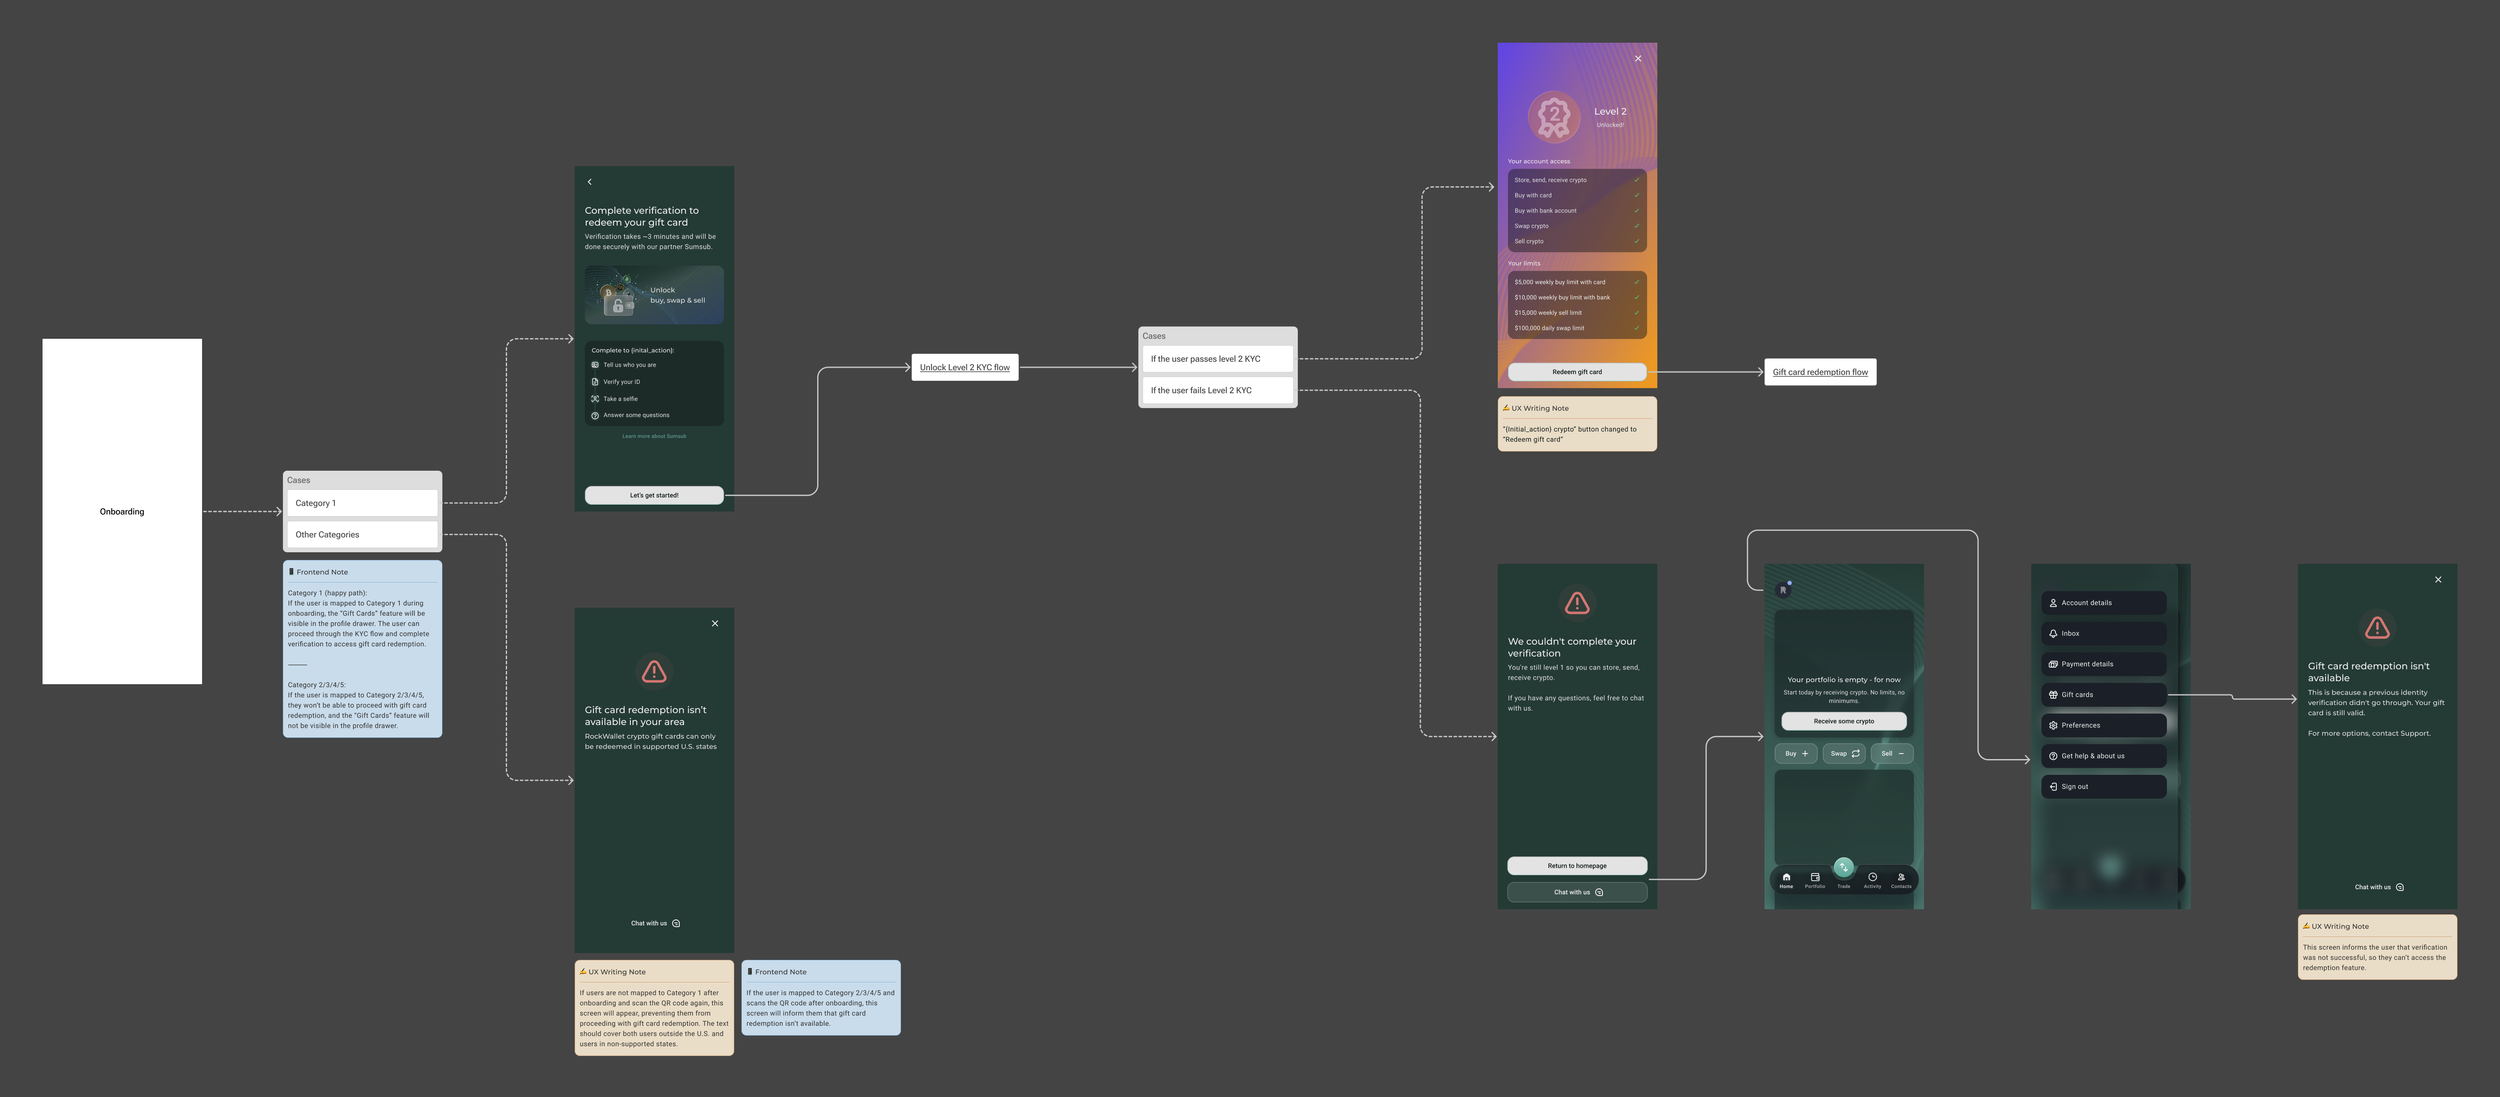Open the profile avatar on the home screen

click(1783, 590)
